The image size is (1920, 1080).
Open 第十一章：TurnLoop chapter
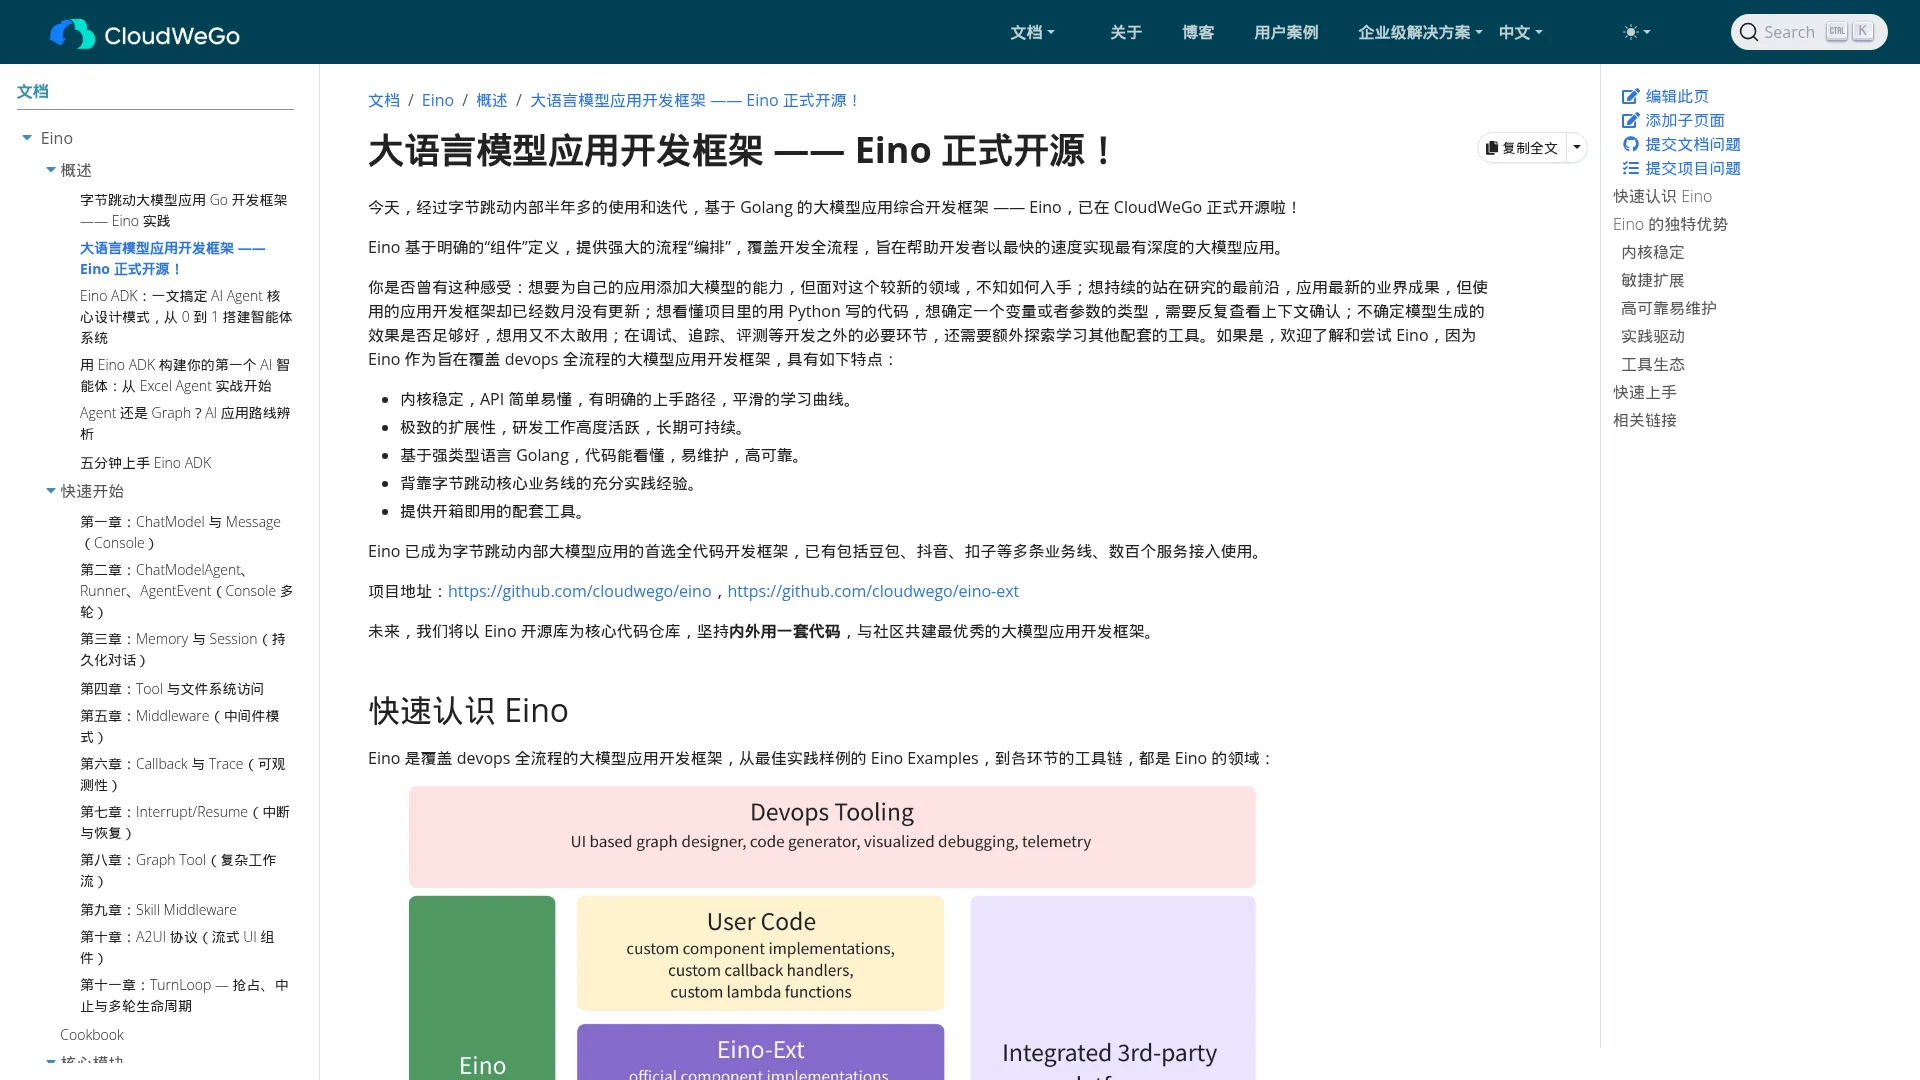[x=184, y=995]
